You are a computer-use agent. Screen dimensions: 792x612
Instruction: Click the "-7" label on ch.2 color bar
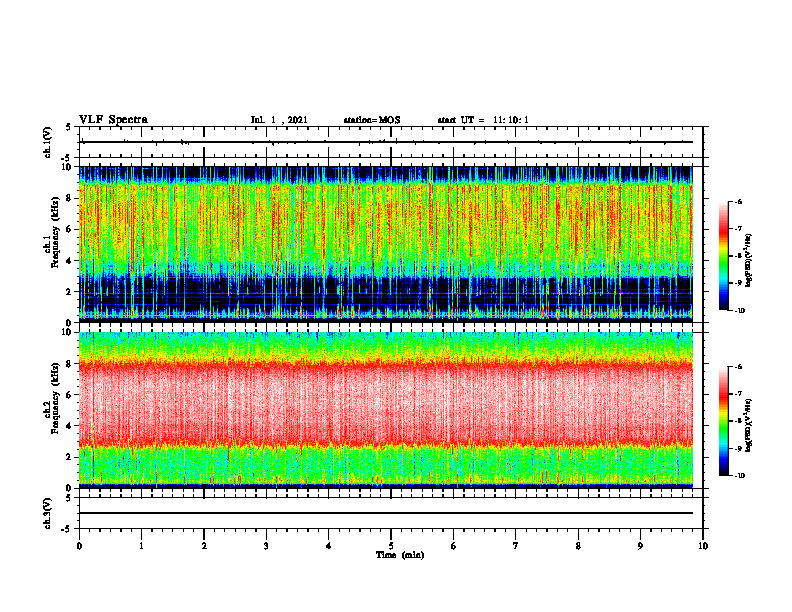tap(738, 394)
